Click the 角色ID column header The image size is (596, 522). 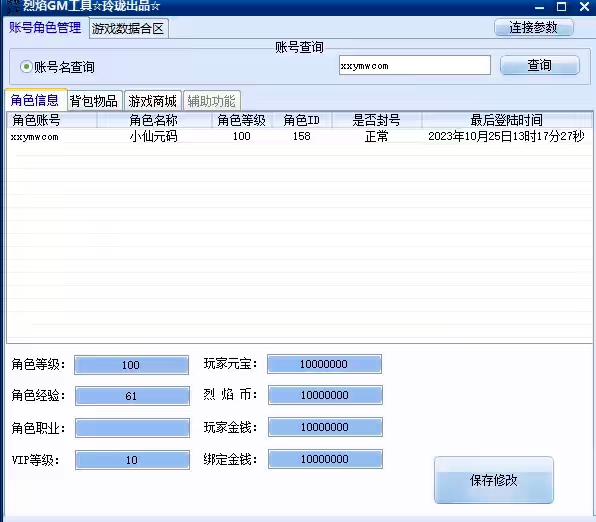pos(302,120)
